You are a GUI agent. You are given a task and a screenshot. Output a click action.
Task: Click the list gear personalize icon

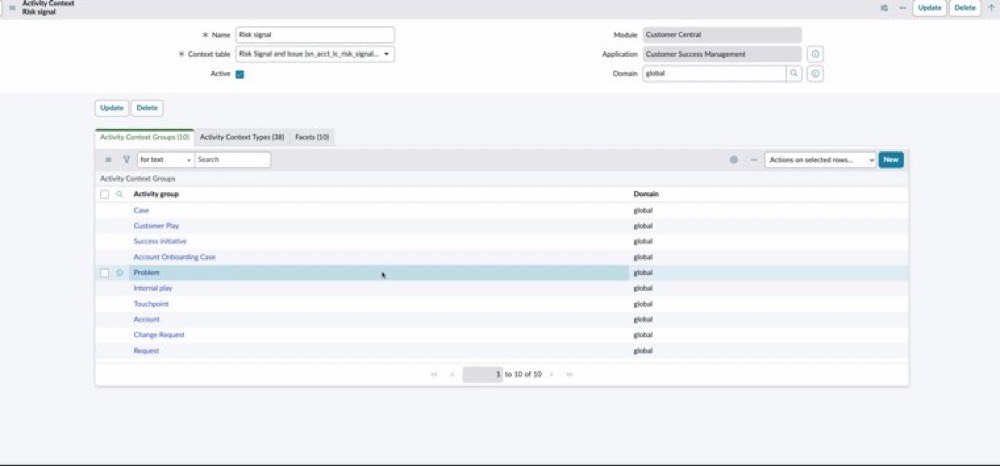click(x=734, y=159)
